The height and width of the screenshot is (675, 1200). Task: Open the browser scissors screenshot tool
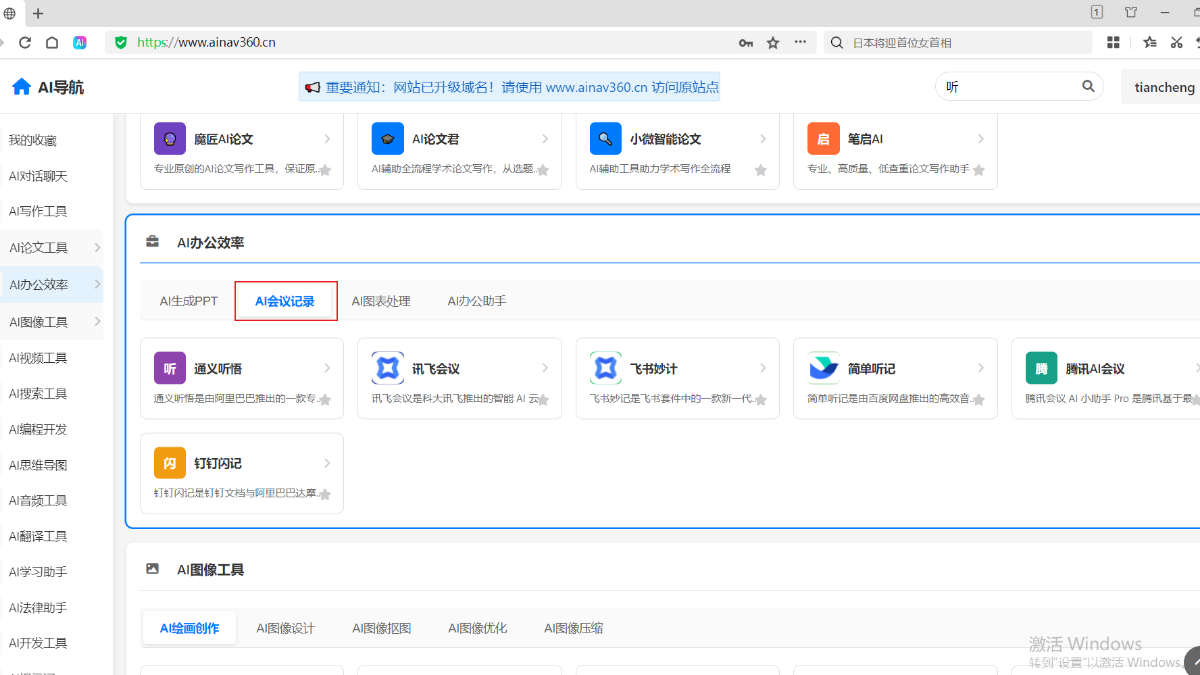pos(1177,42)
